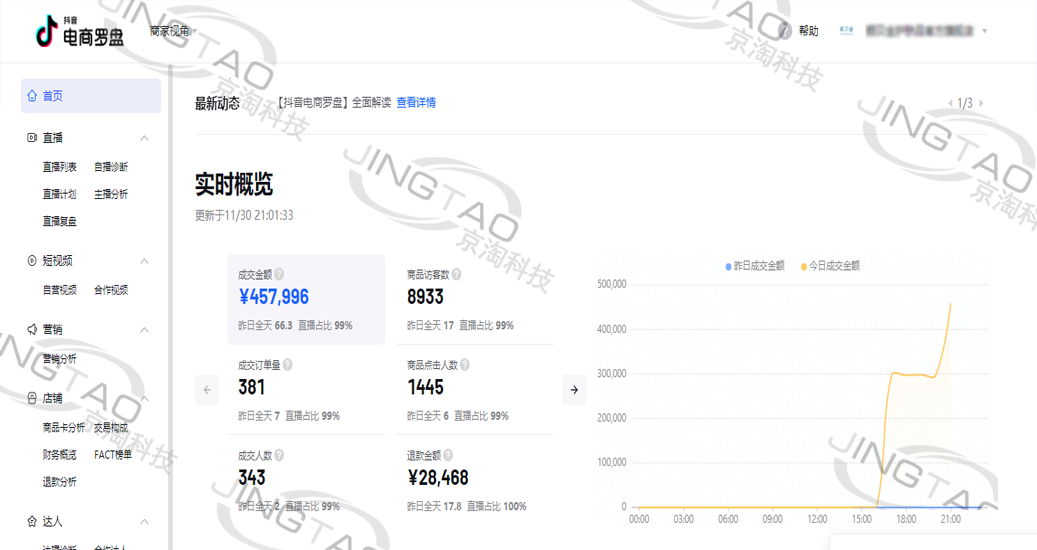Click right arrow to show next metrics
This screenshot has height=550, width=1037.
(x=574, y=390)
